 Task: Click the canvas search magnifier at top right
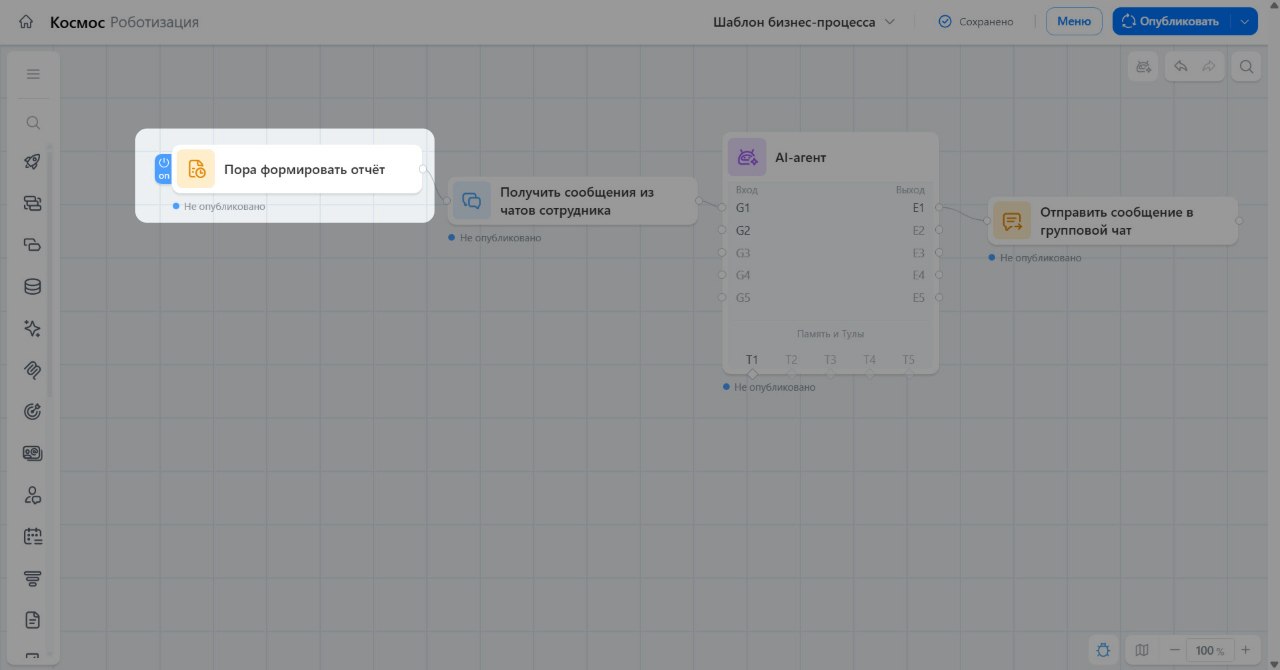coord(1246,67)
